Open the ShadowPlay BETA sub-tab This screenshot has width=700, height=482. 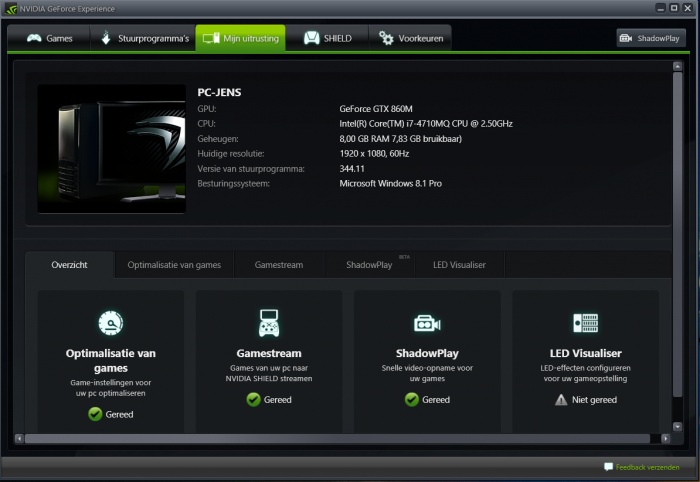pos(370,265)
